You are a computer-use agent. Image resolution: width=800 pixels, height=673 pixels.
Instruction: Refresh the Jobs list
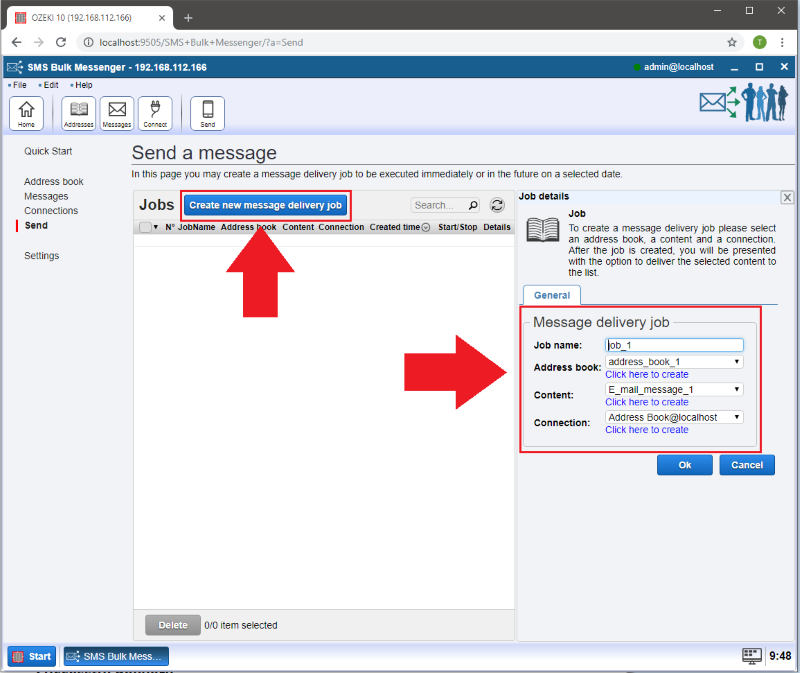(497, 205)
